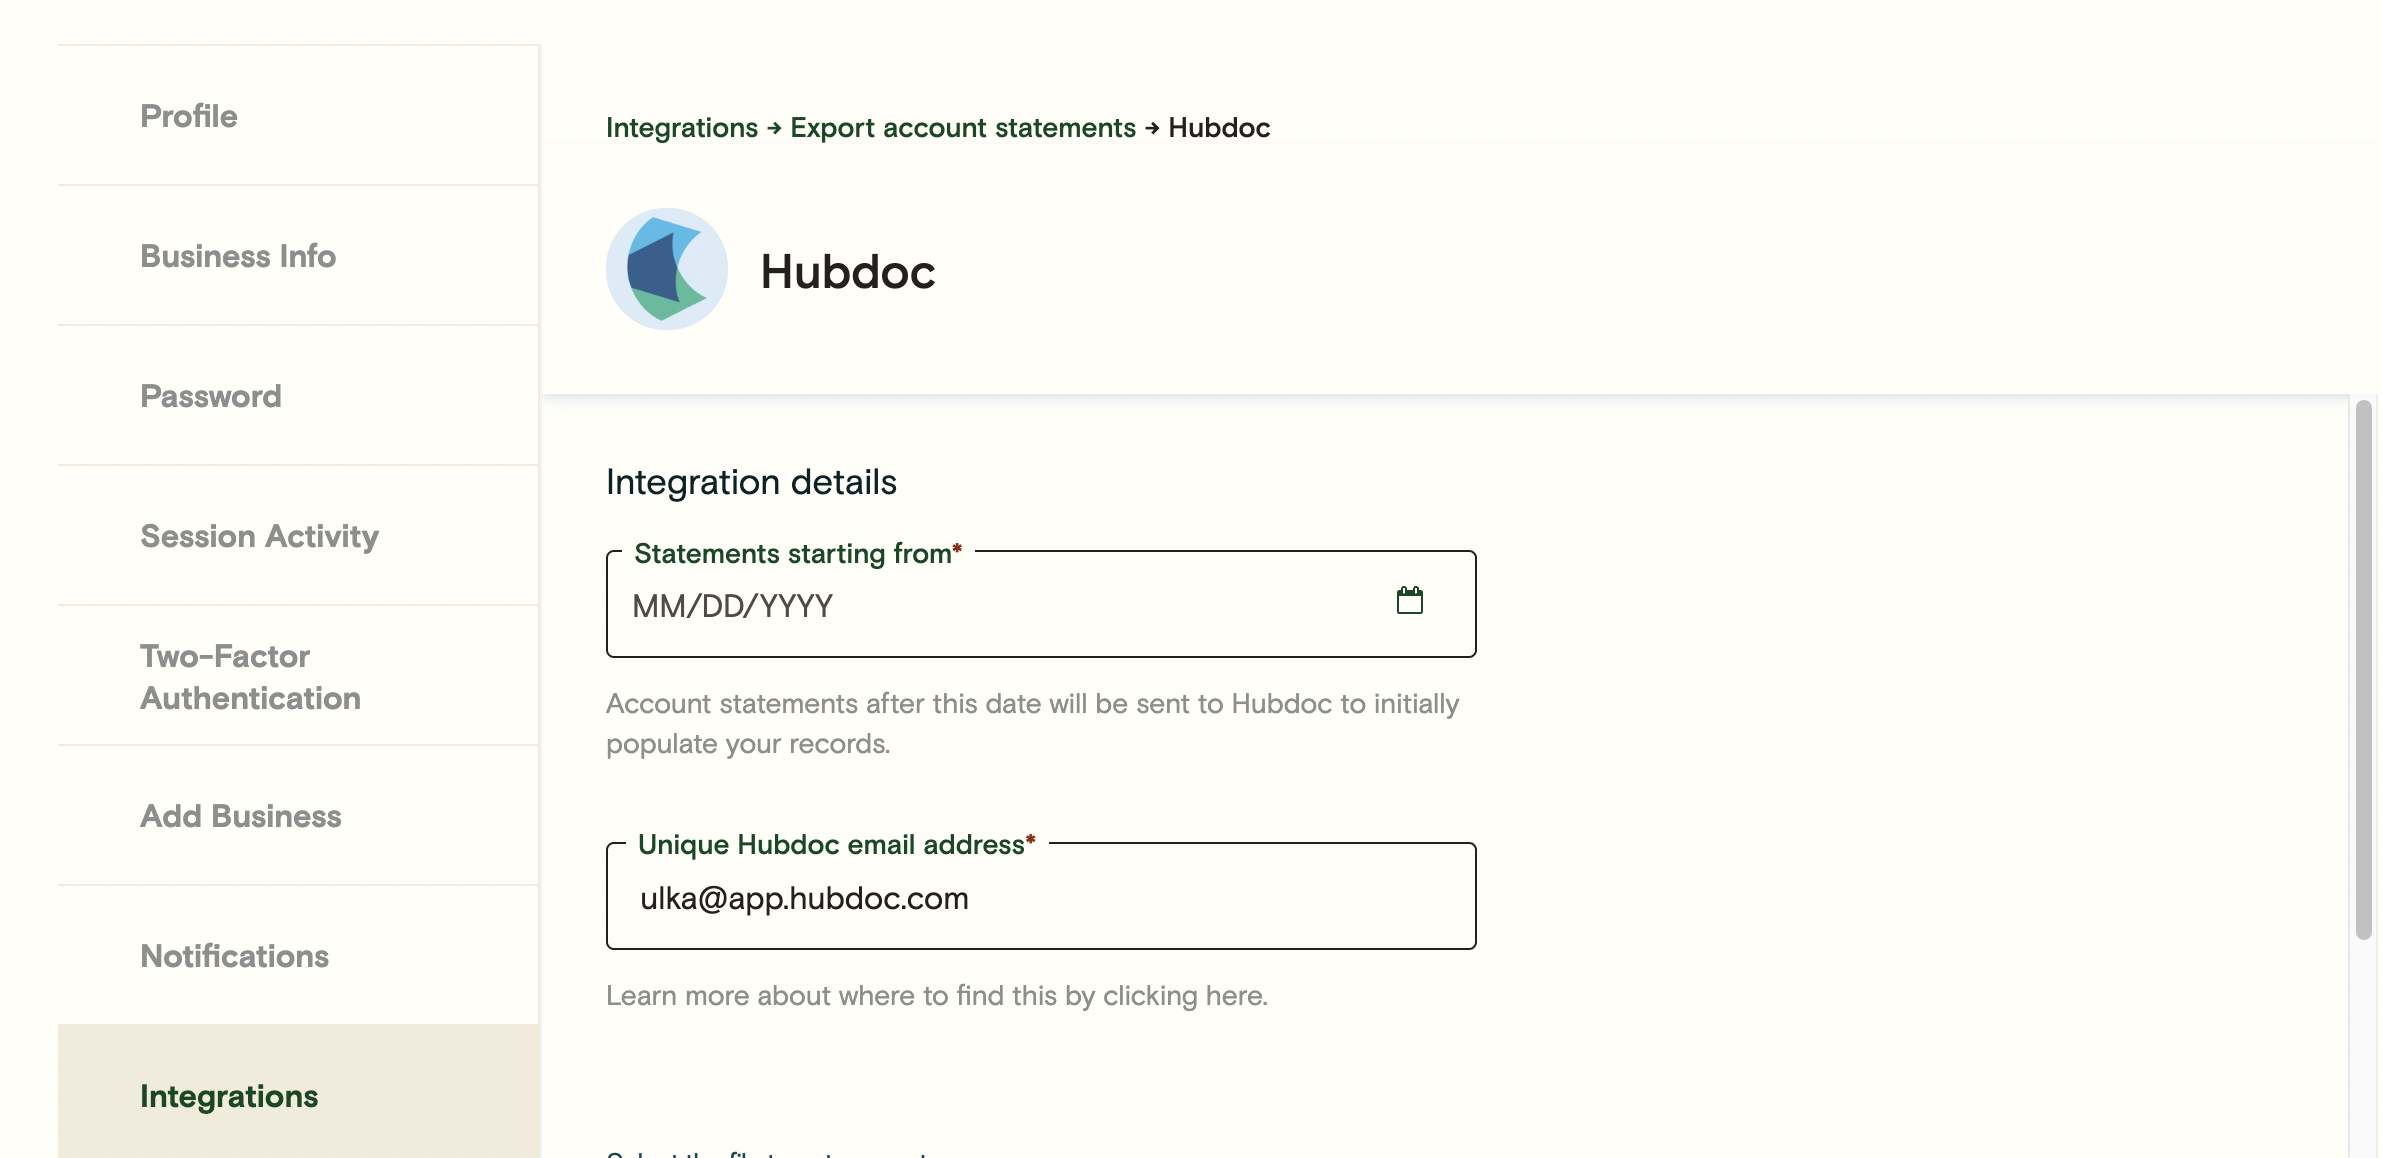The image size is (2382, 1158).
Task: Open the calendar date picker icon
Action: (1410, 600)
